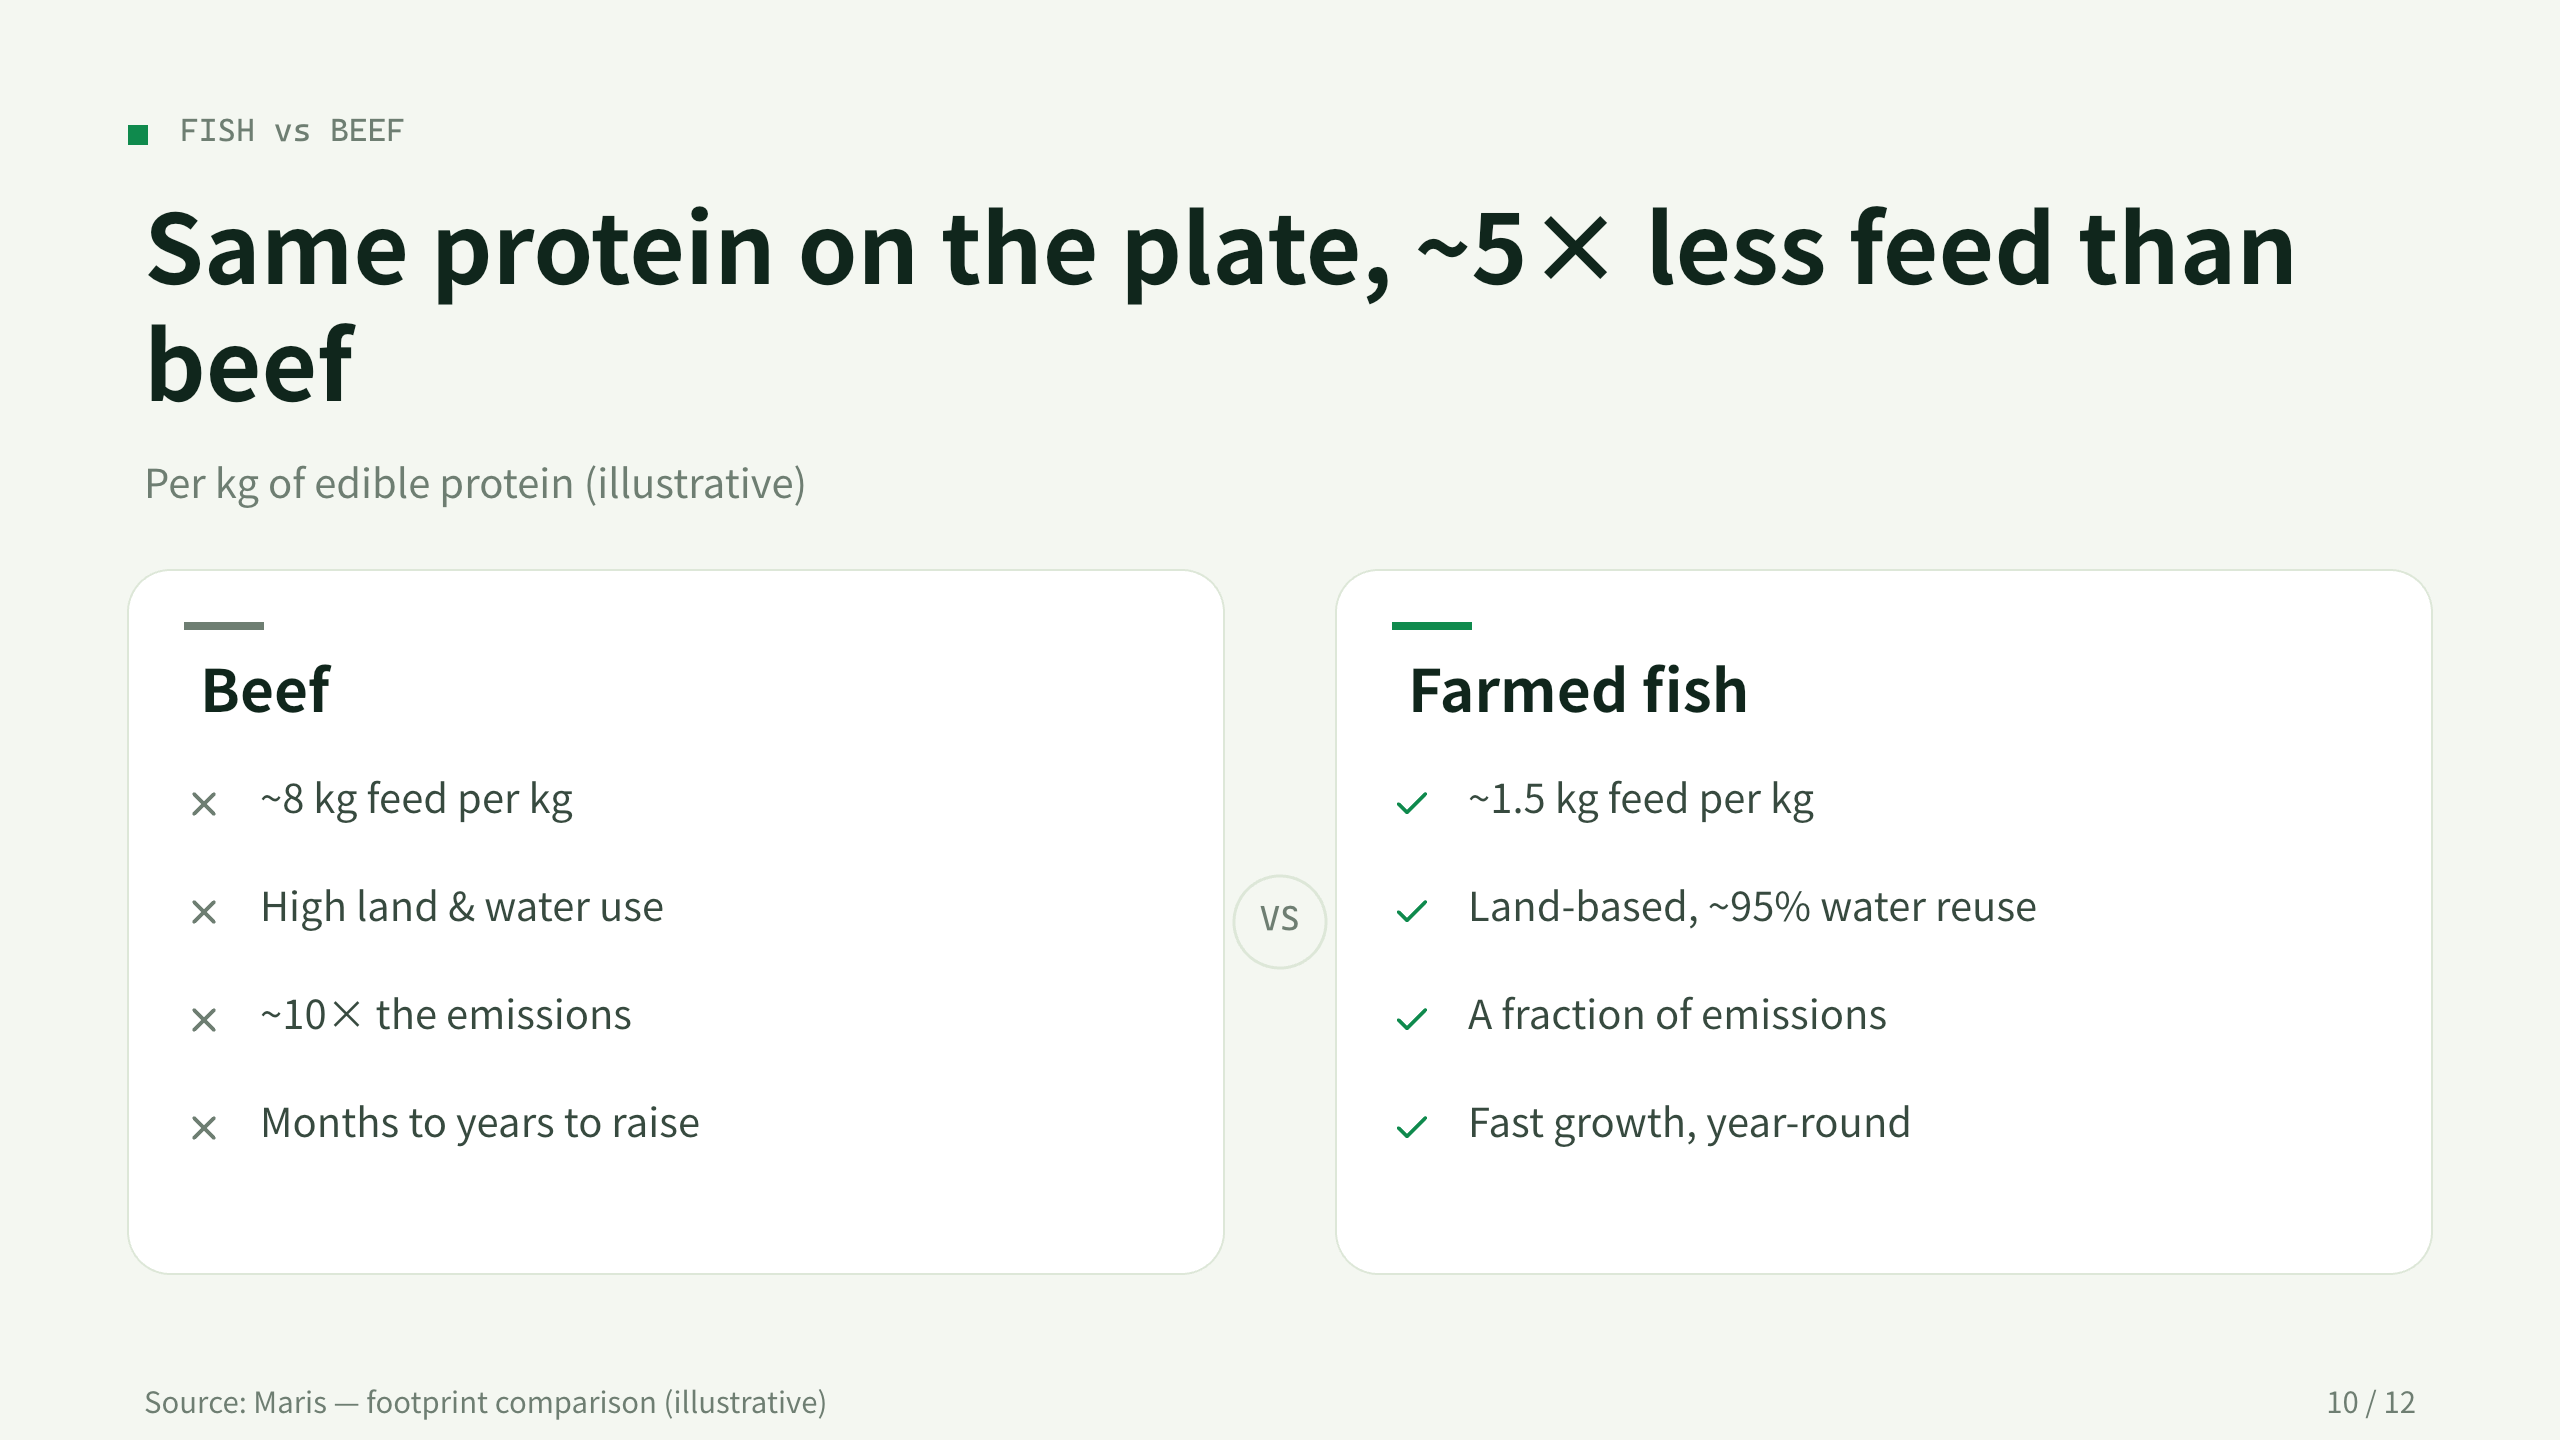Click the Beef card heading

click(x=266, y=690)
